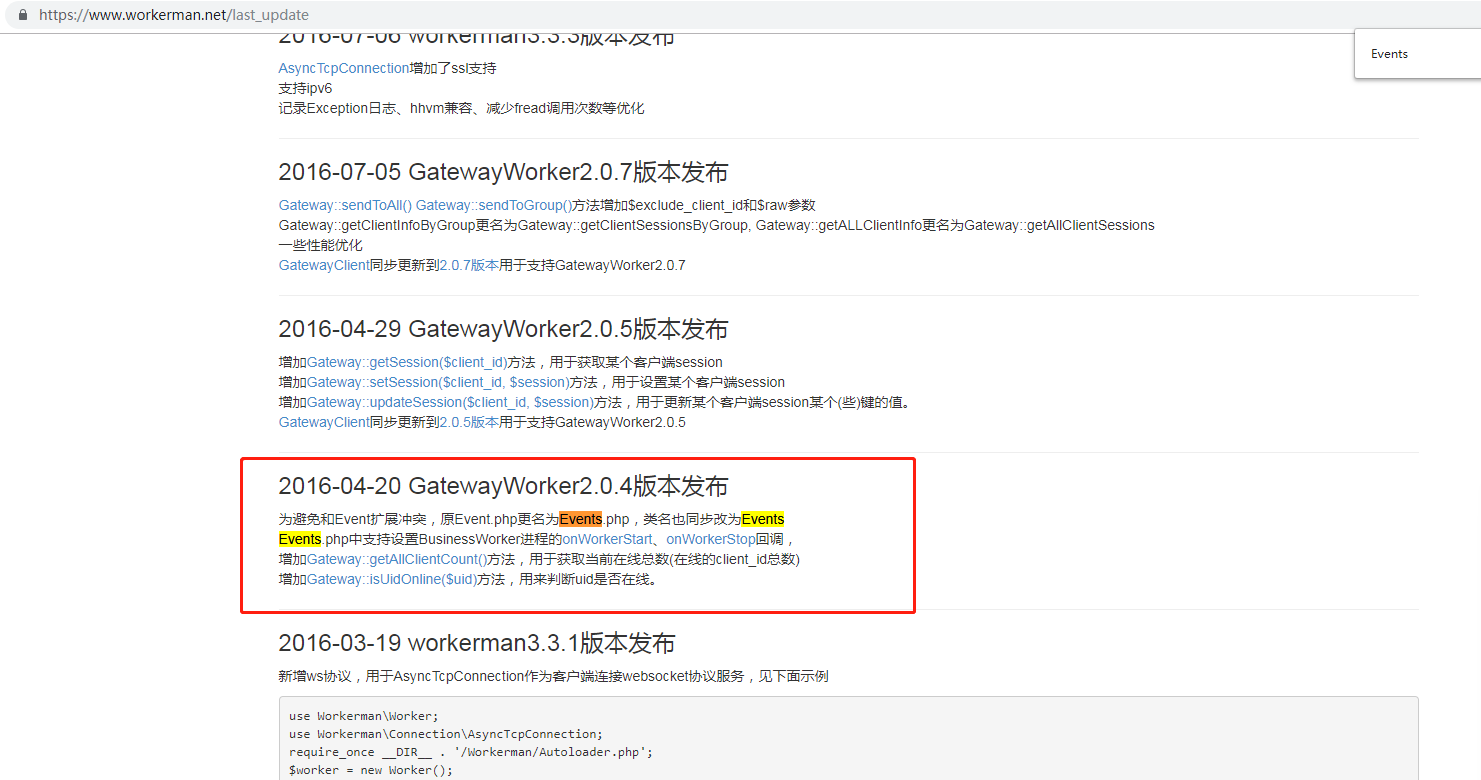Open GatewayClient link in the 2.0.7 section

324,265
